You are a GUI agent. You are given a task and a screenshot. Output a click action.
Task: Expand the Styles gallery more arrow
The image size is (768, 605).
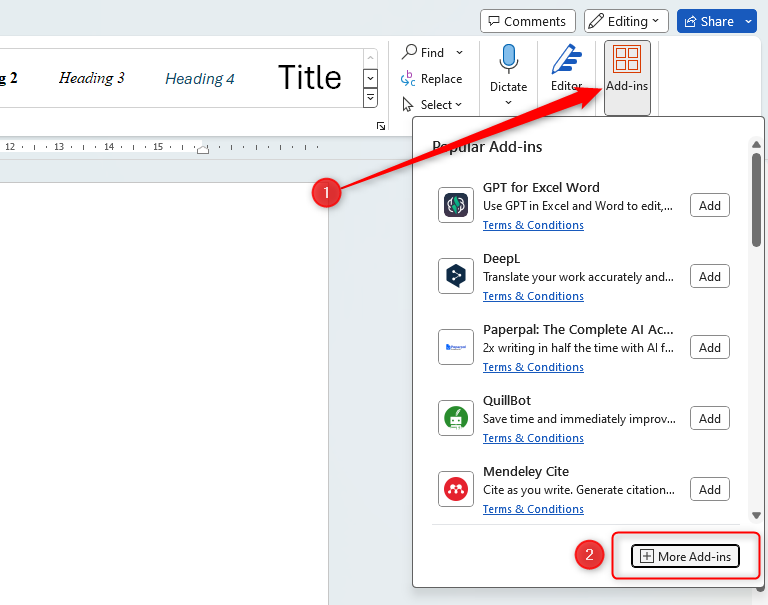[370, 98]
